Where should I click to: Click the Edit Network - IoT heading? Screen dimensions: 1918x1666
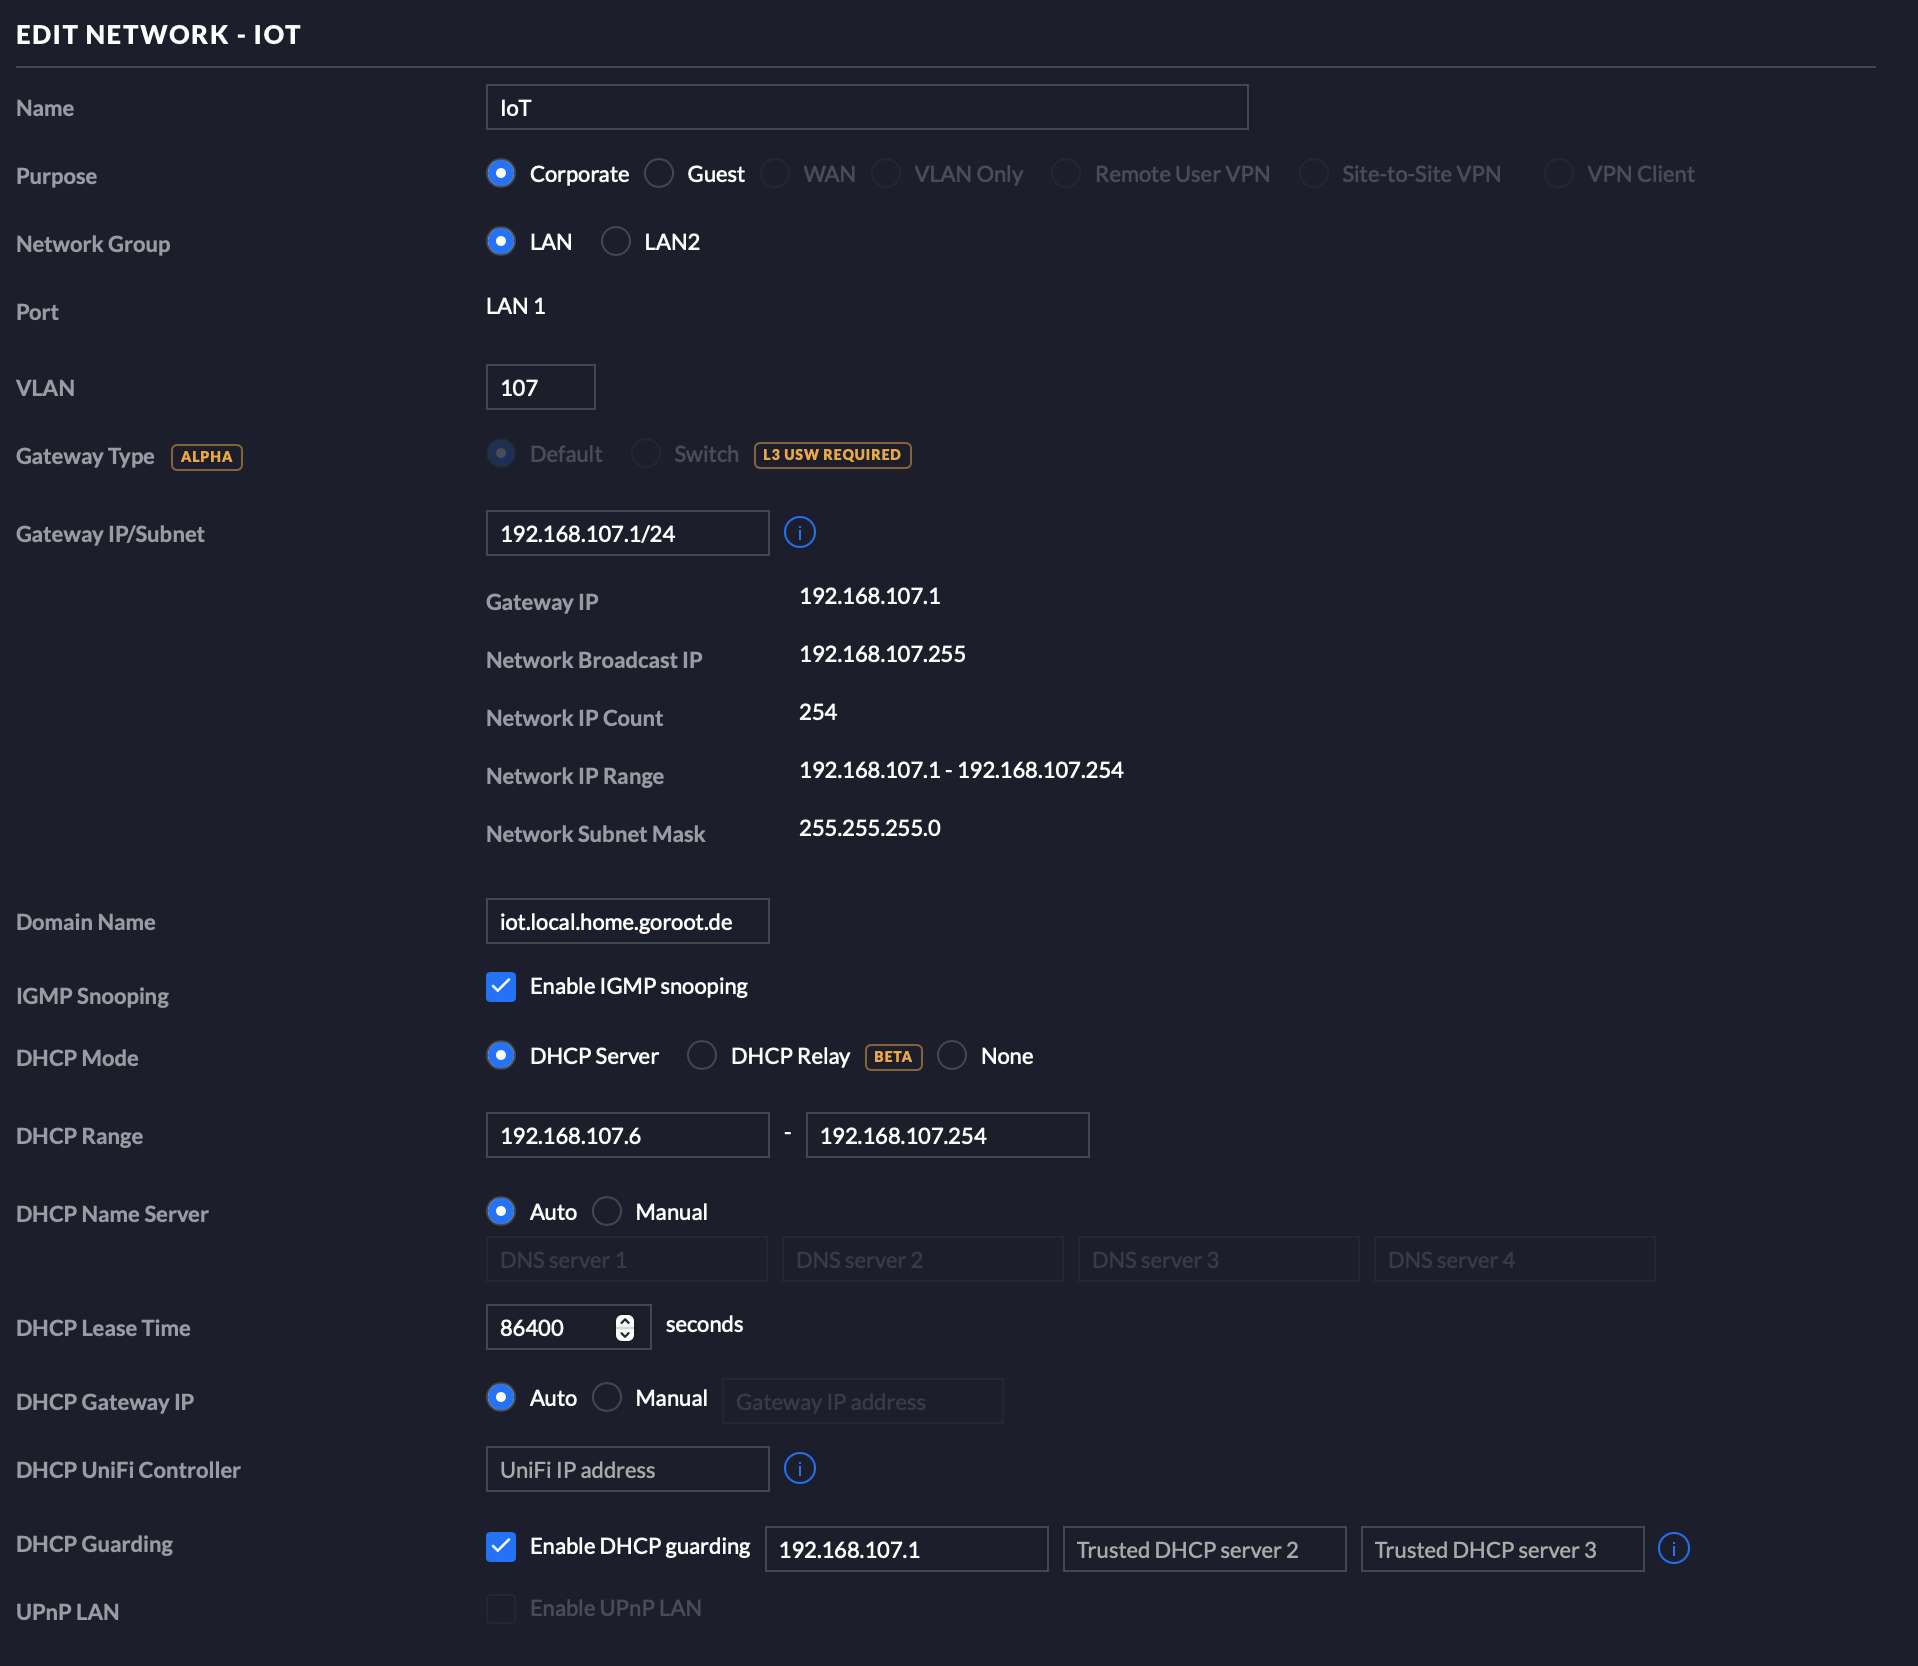158,34
